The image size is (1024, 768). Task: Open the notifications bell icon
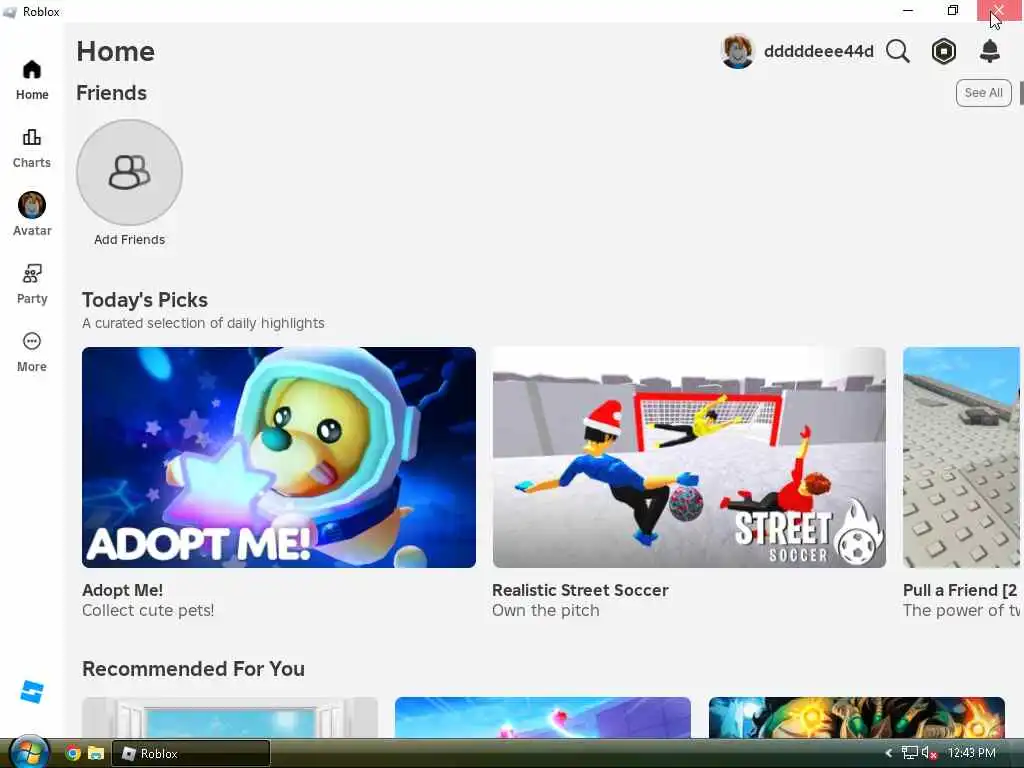click(x=990, y=51)
